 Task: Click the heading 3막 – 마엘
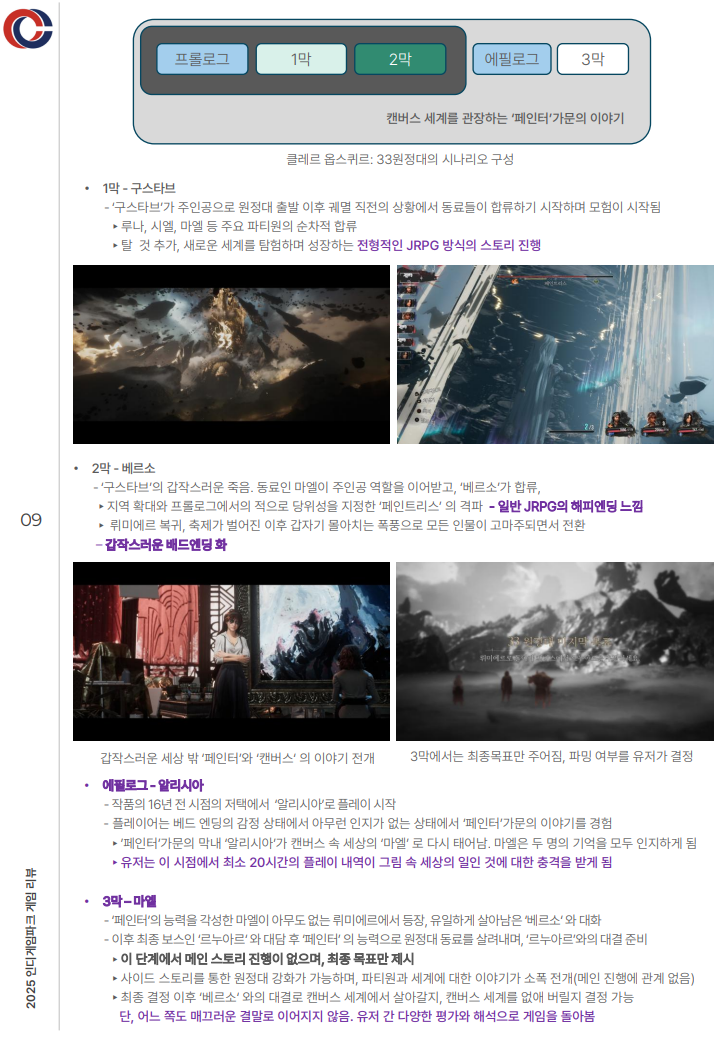pyautogui.click(x=129, y=901)
